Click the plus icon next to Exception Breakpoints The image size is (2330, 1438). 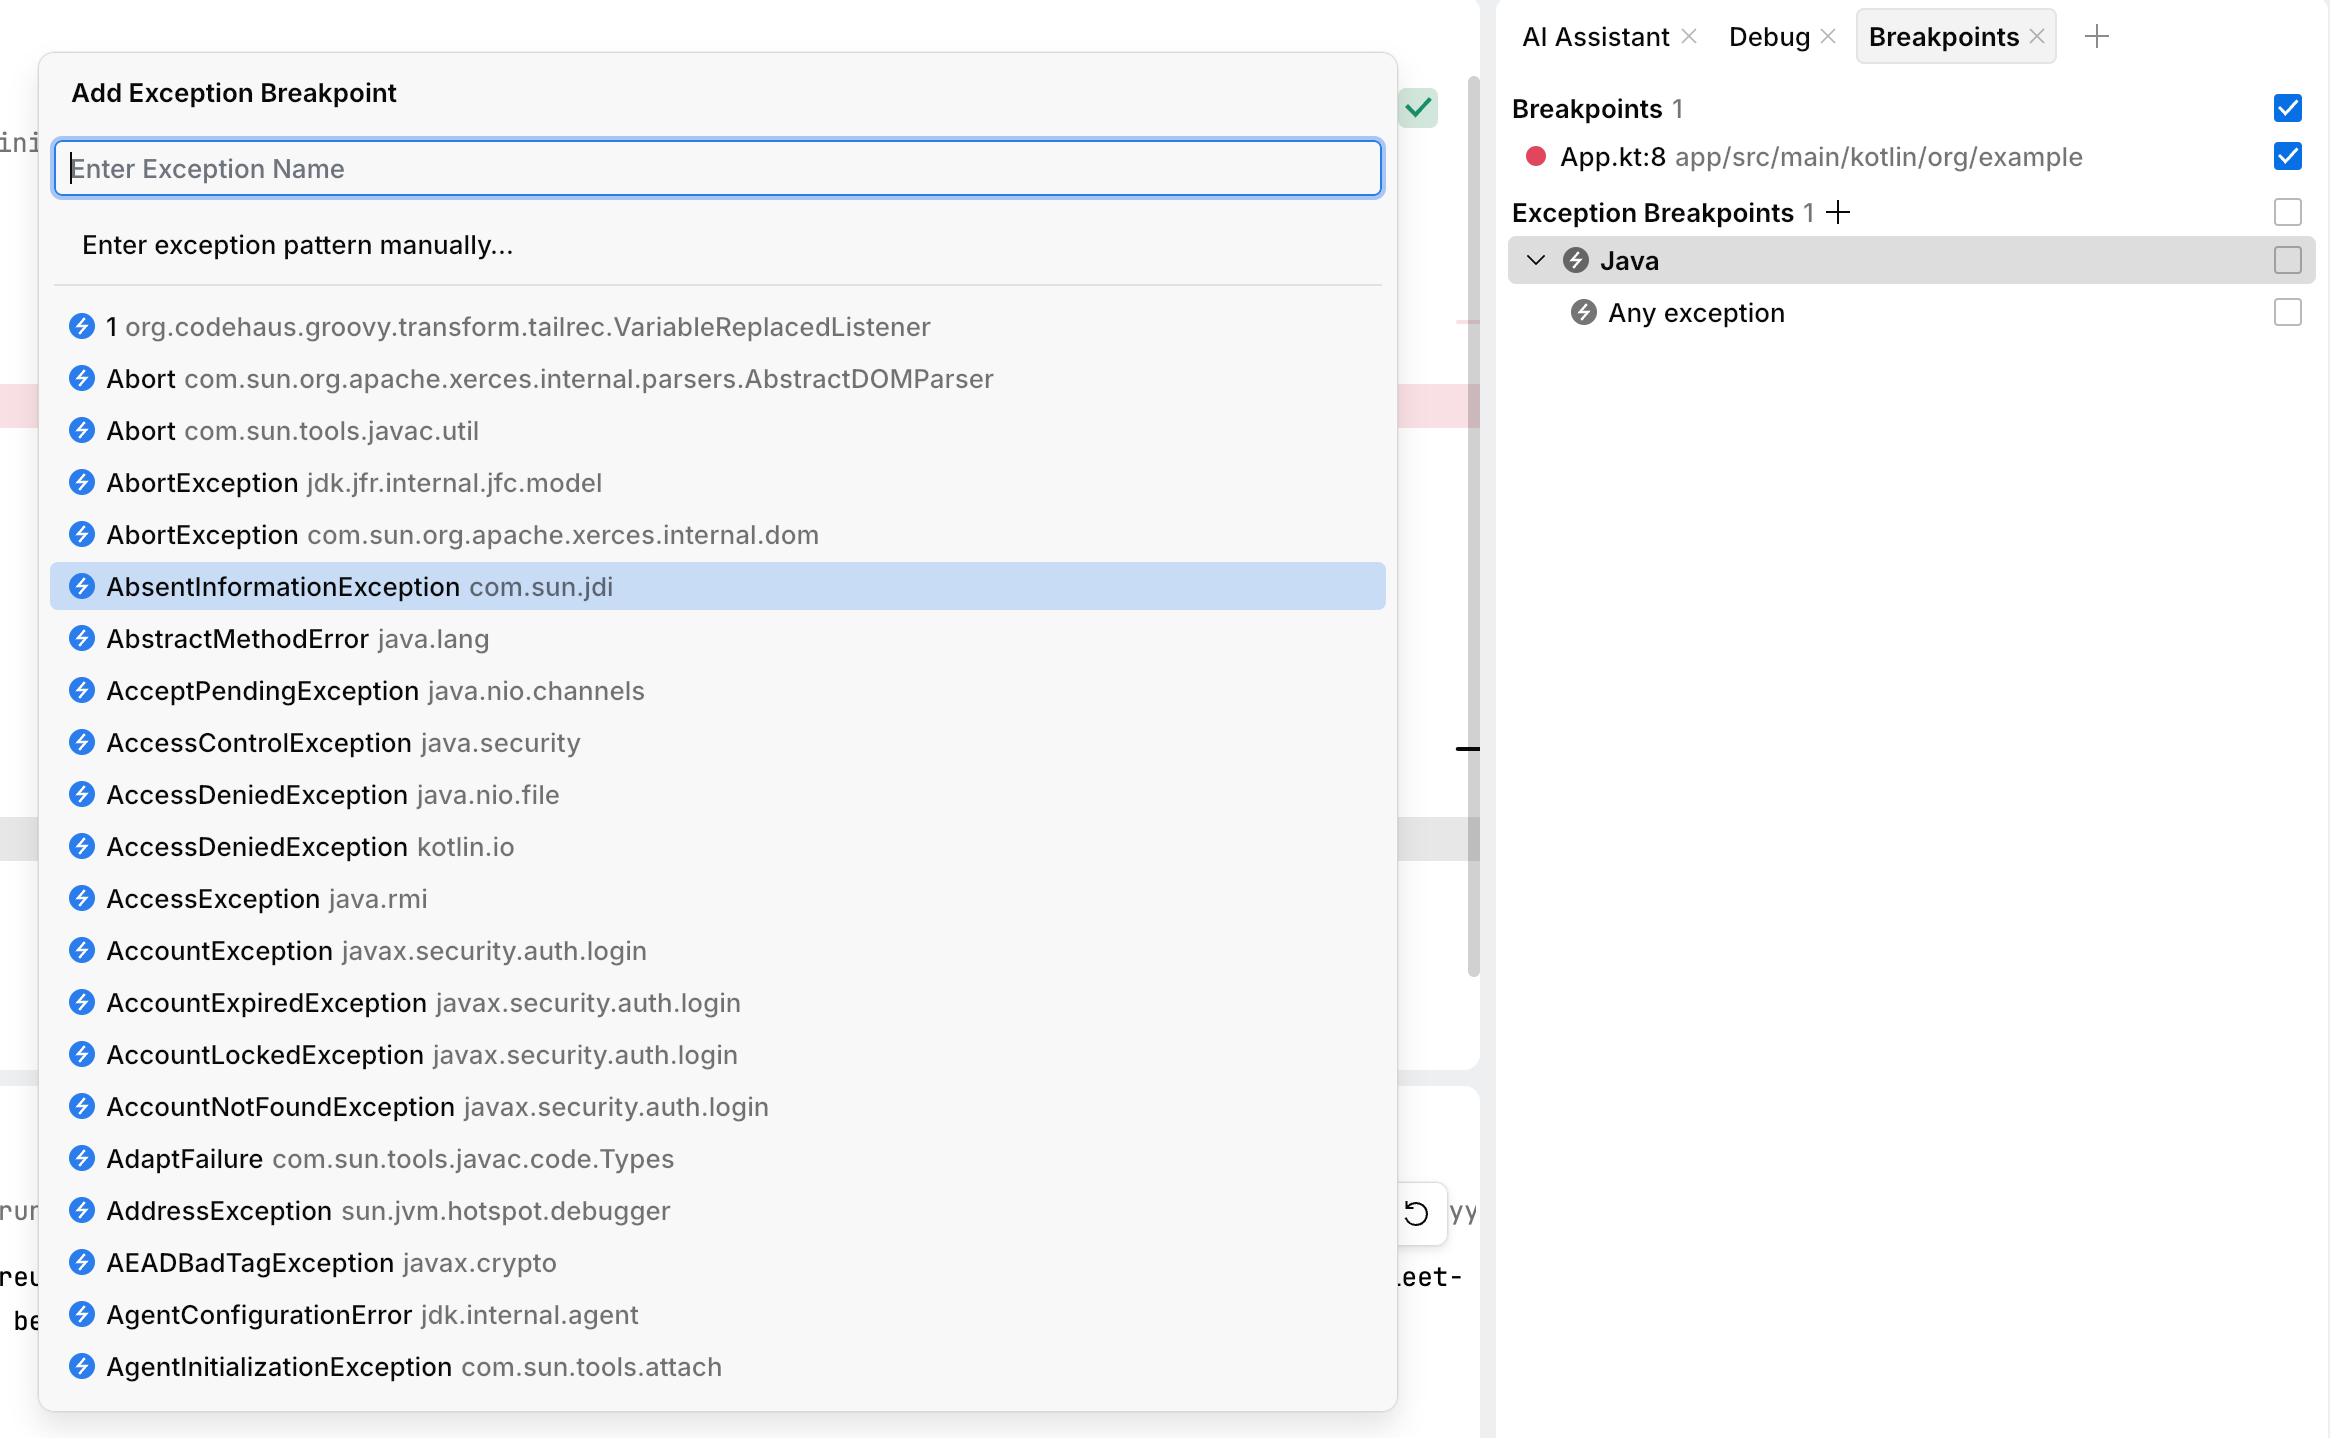coord(1839,212)
